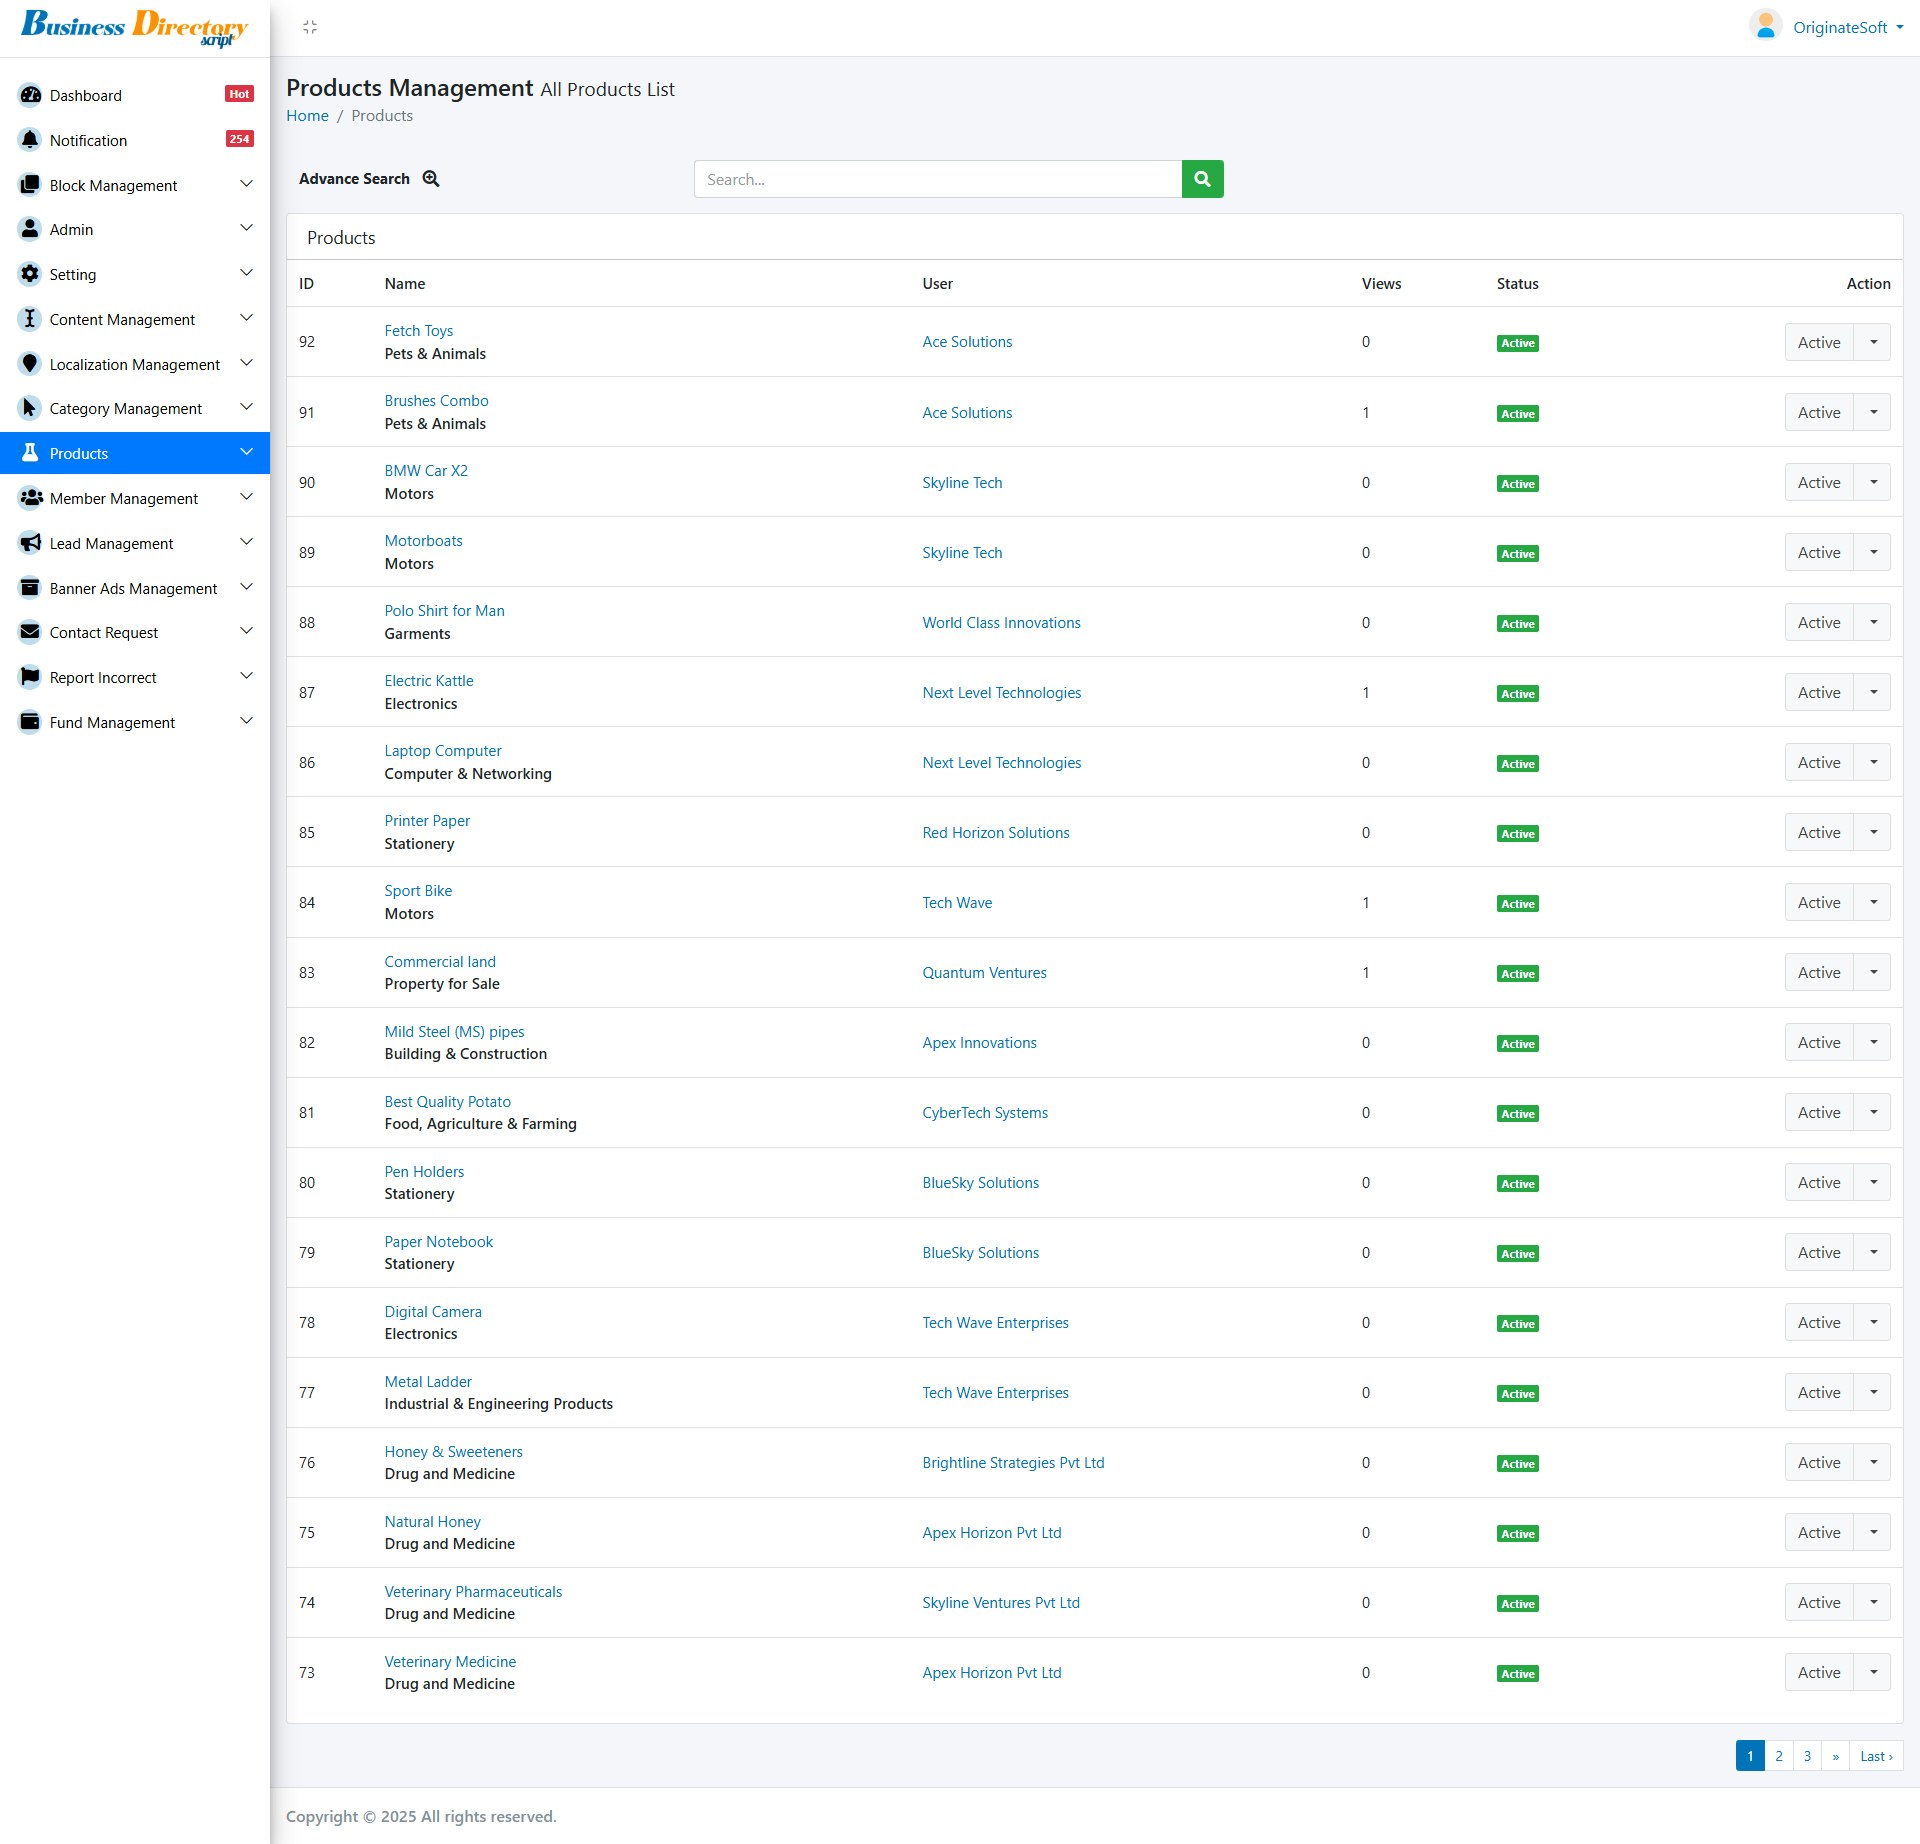The width and height of the screenshot is (1920, 1844).
Task: Open Lead Management via its megaphone icon
Action: pyautogui.click(x=29, y=543)
